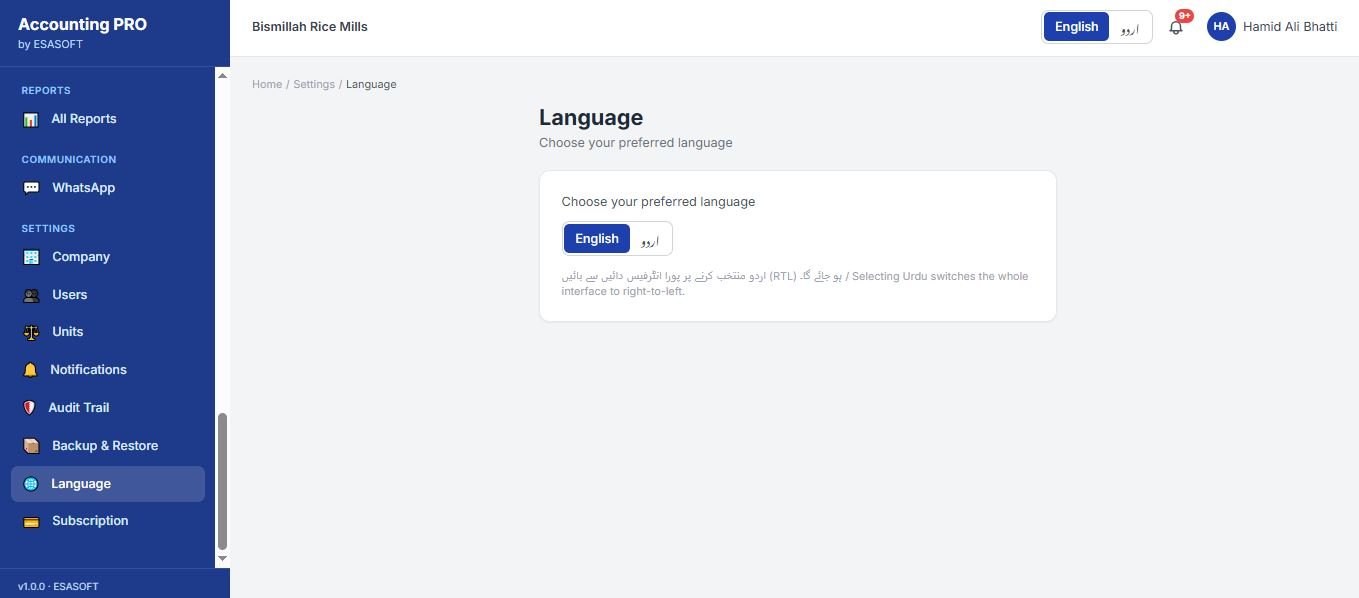1359x598 pixels.
Task: Click the COMMUNICATION section heading
Action: (x=69, y=159)
